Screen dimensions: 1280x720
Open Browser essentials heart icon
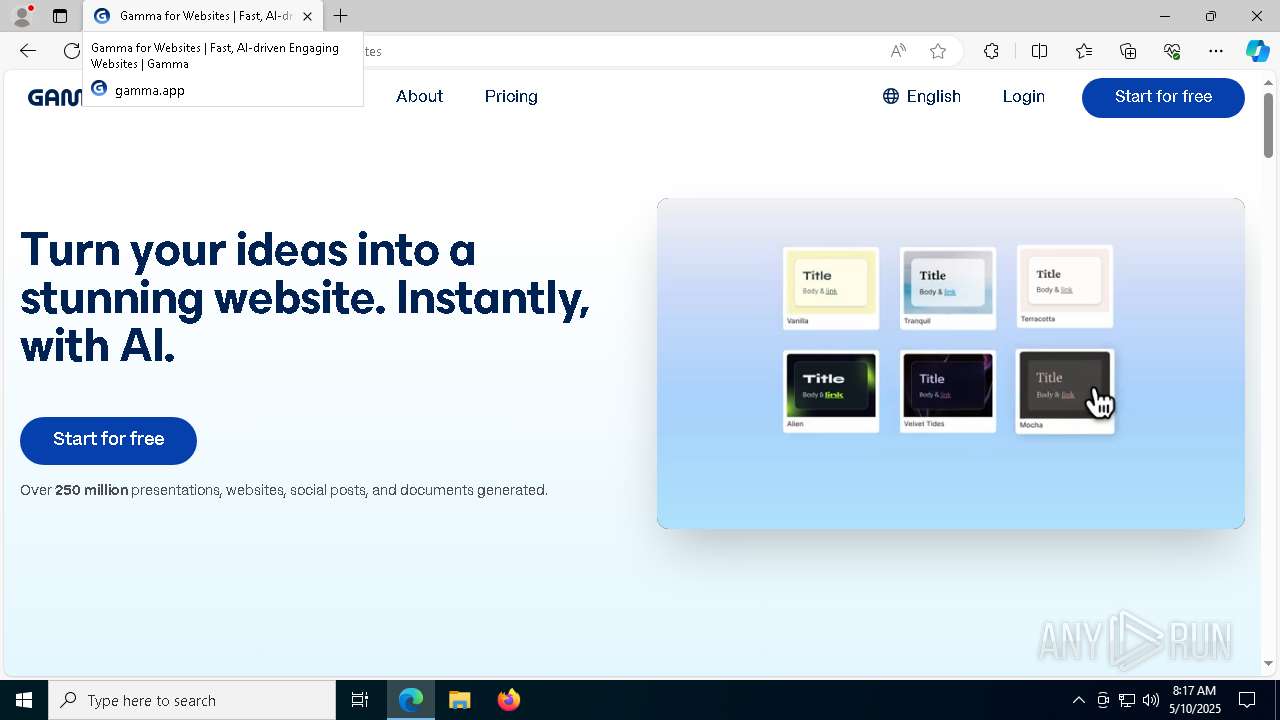pyautogui.click(x=1172, y=51)
